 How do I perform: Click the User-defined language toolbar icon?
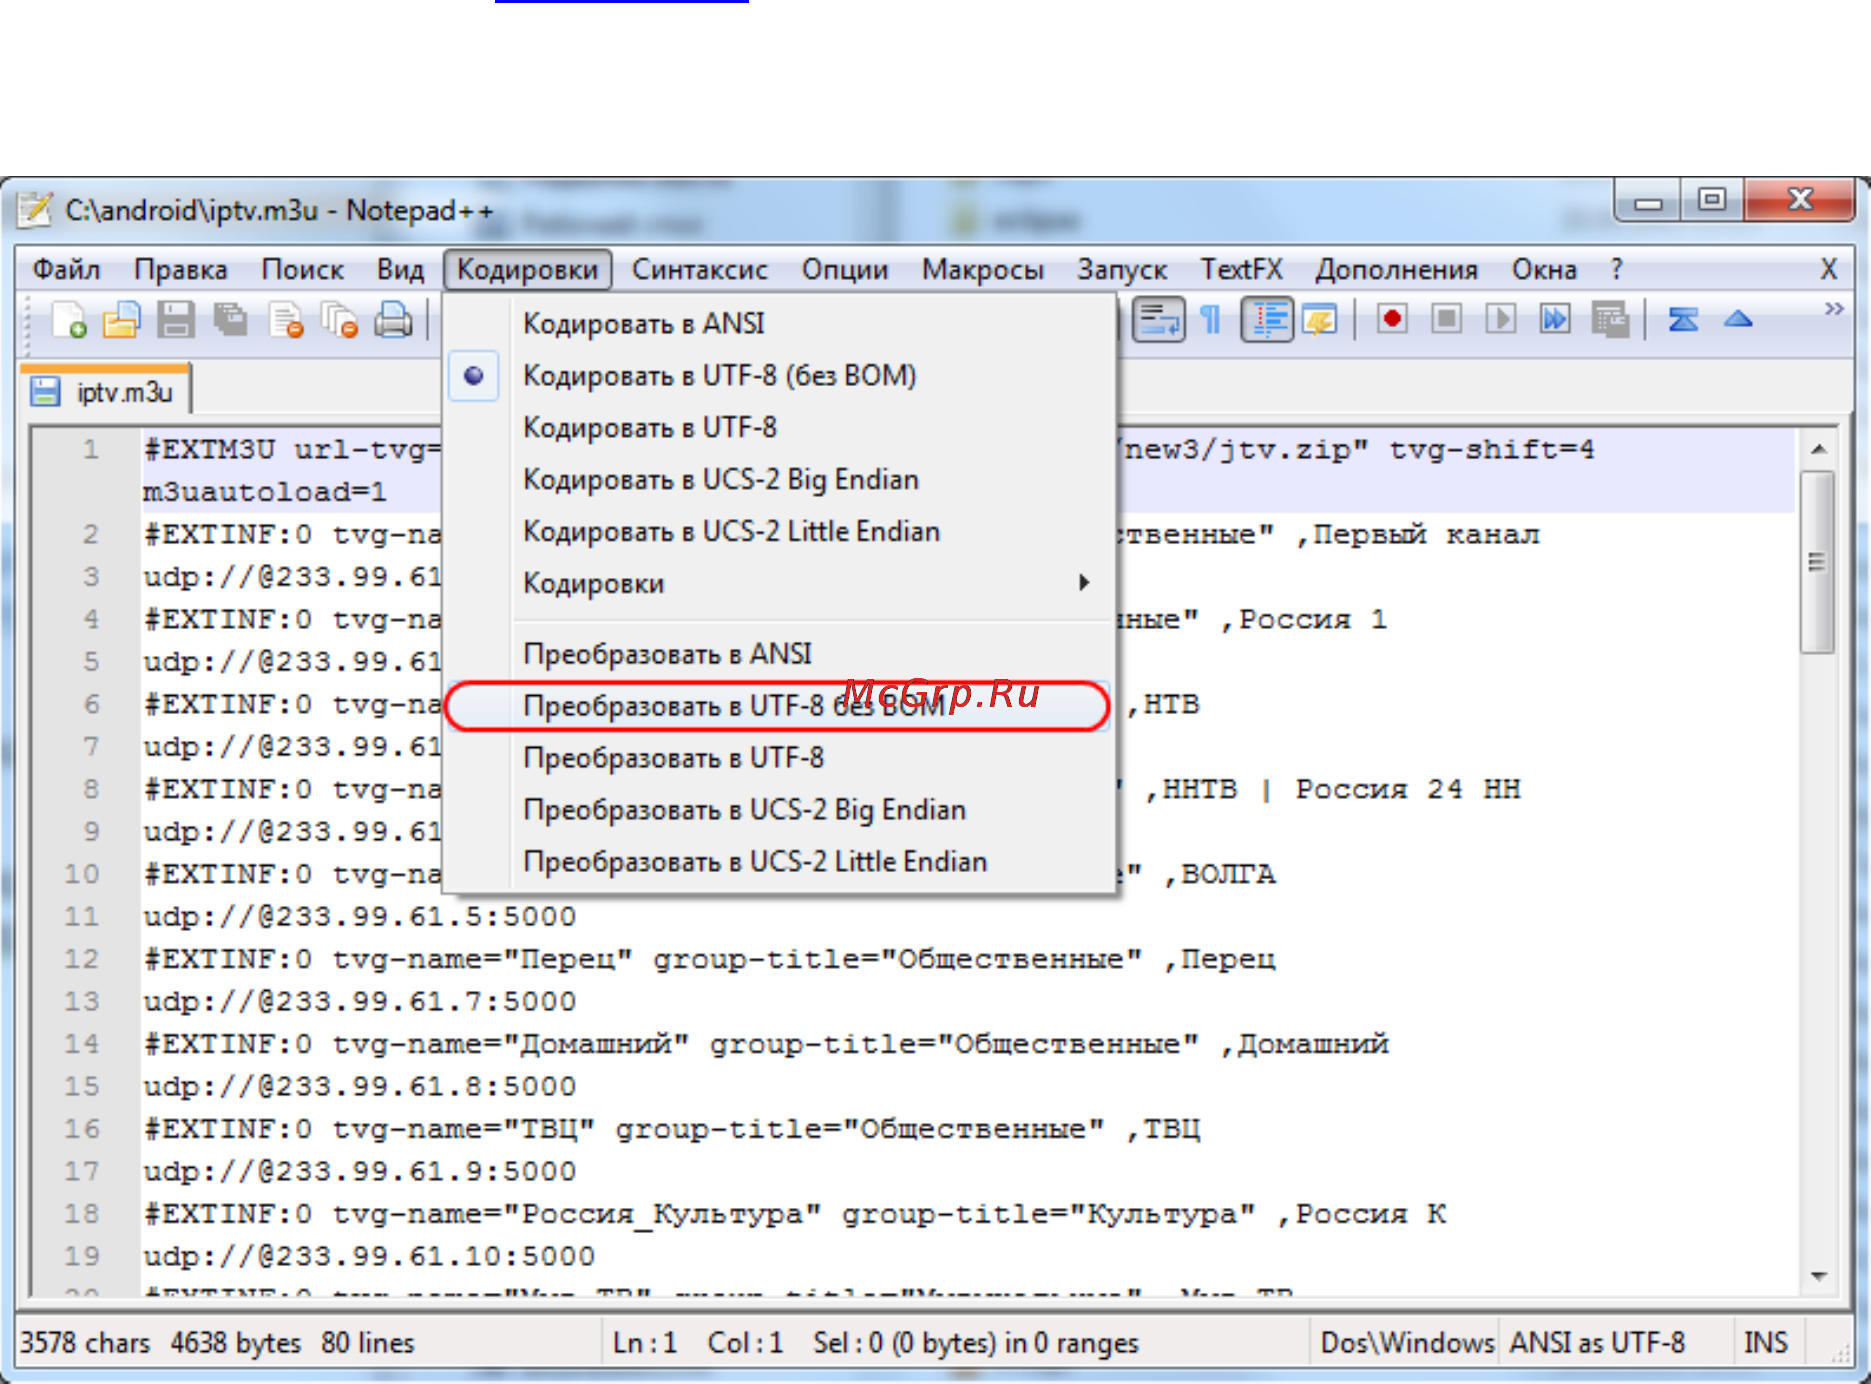(x=1320, y=320)
